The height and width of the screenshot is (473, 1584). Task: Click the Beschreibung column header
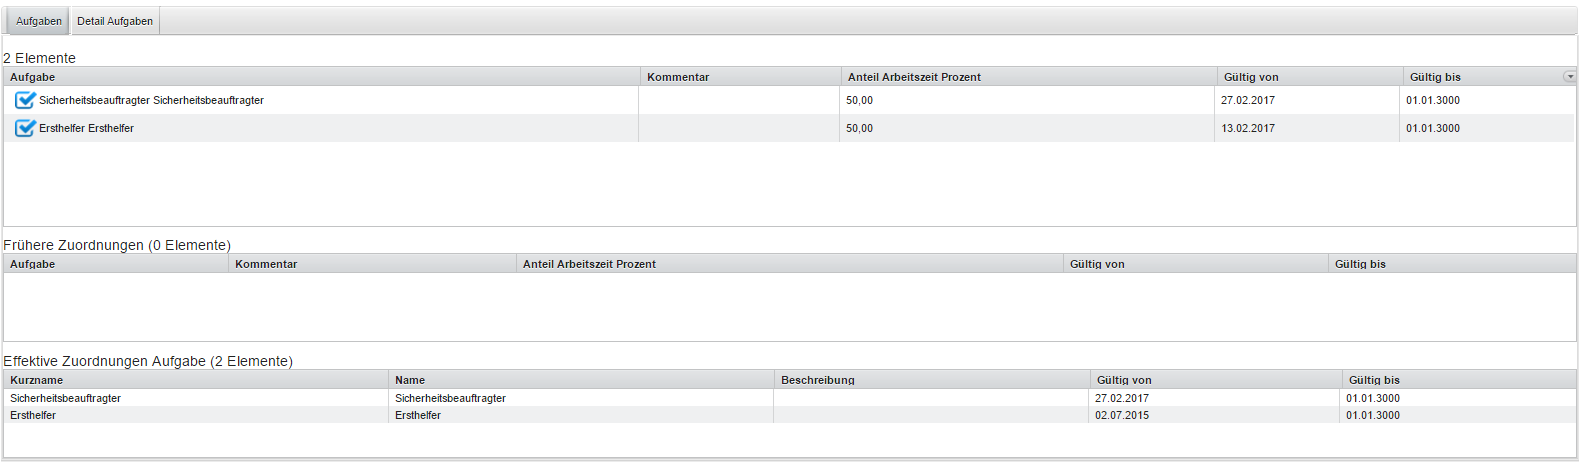point(818,380)
